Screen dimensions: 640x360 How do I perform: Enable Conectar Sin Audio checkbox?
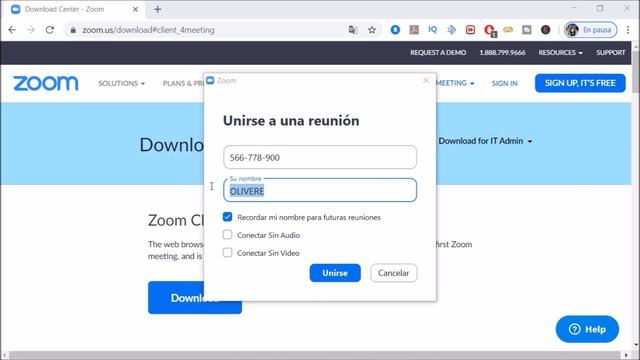click(x=227, y=235)
